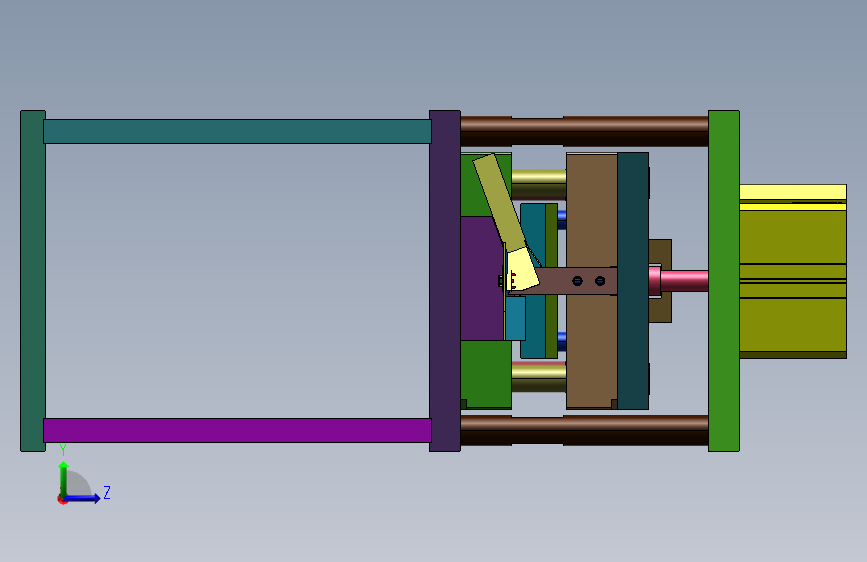
Task: Select the pale yellow slider block
Action: tap(523, 269)
